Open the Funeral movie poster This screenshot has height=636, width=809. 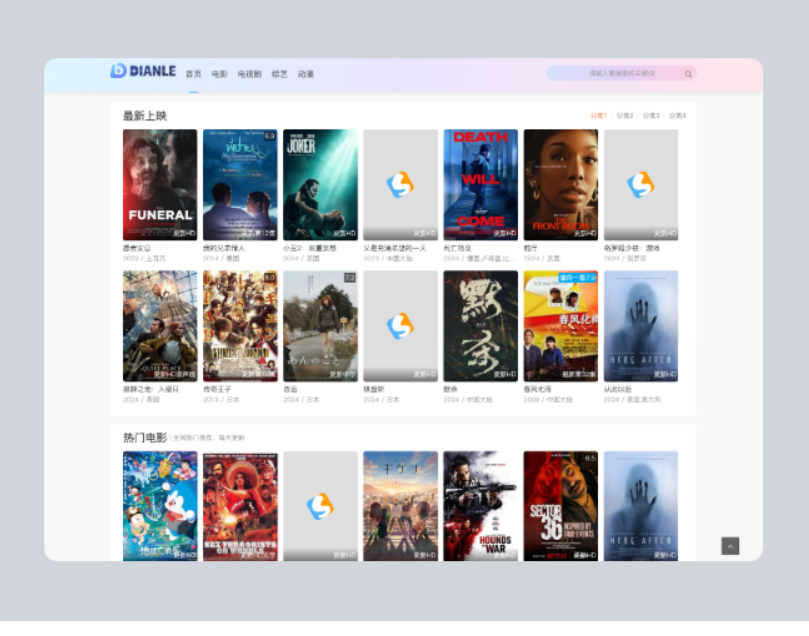(x=160, y=185)
